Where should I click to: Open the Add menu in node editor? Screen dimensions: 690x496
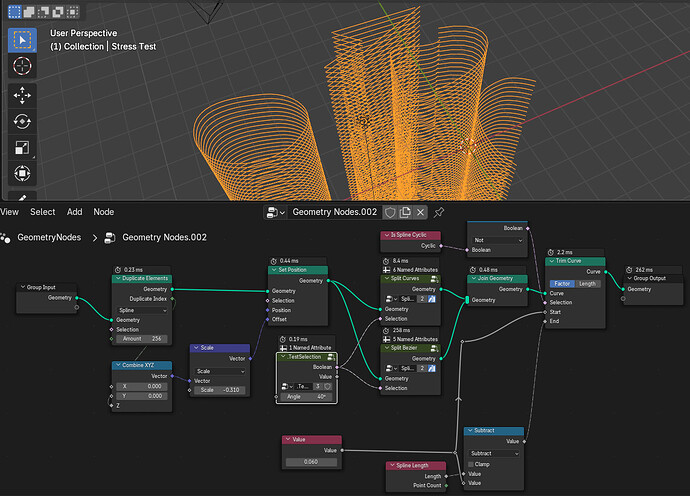(x=74, y=212)
